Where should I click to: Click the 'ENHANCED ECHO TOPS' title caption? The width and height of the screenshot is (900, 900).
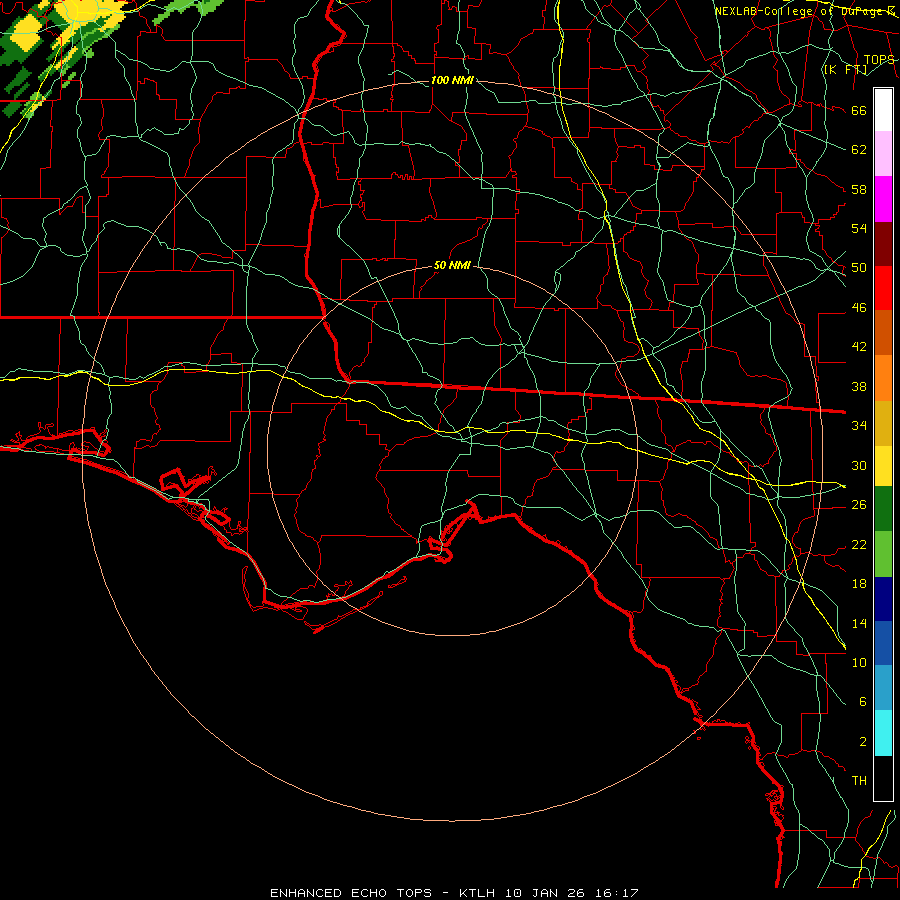[x=351, y=893]
